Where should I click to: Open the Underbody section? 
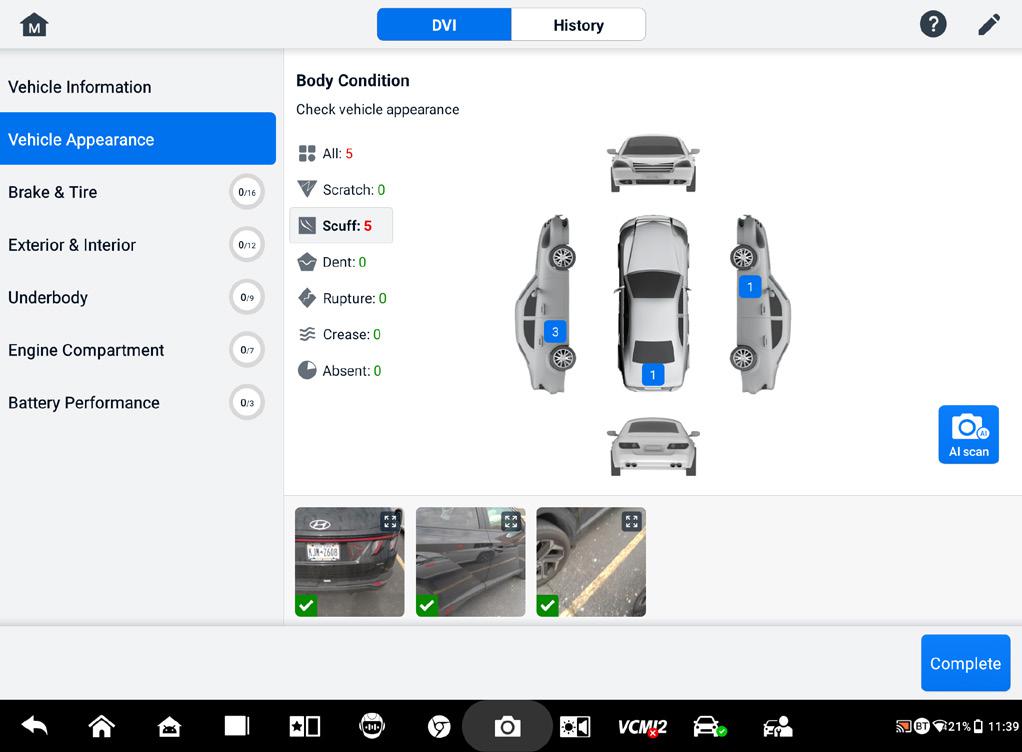click(x=138, y=297)
